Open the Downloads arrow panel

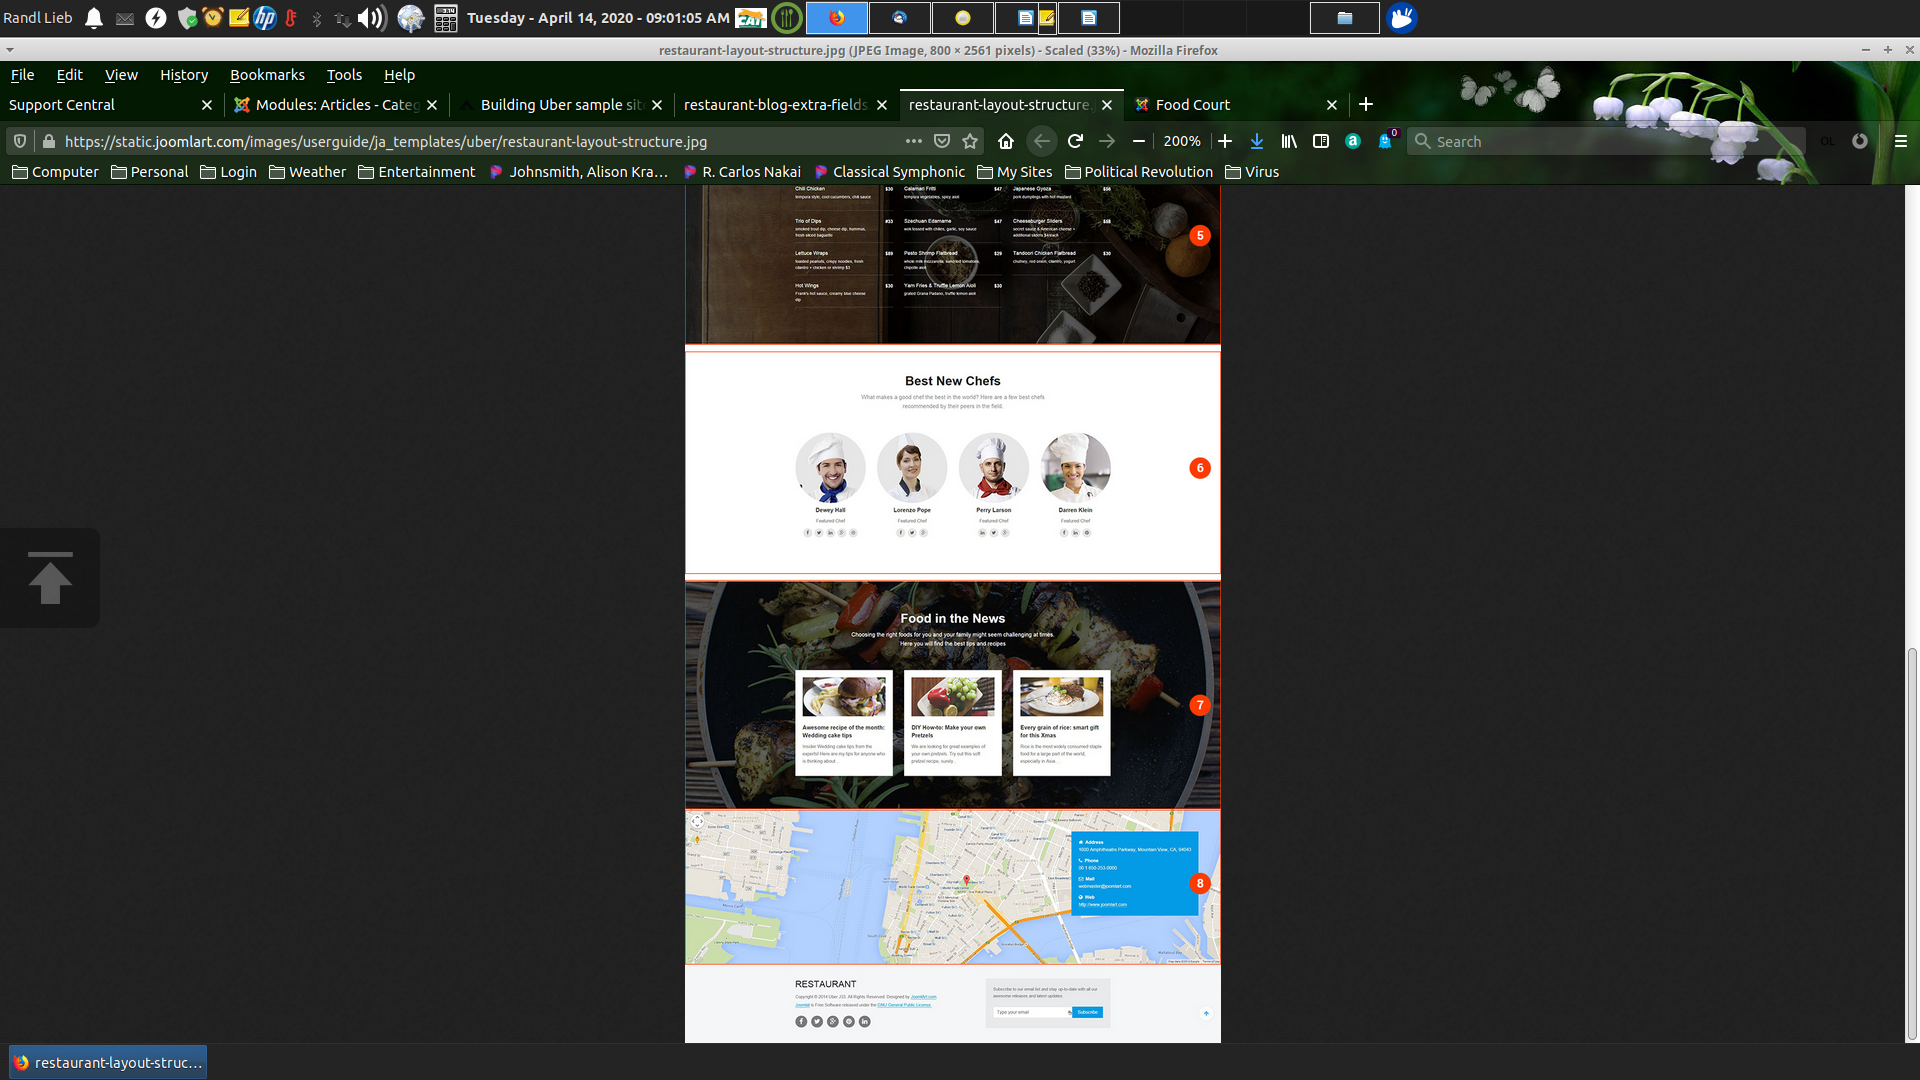click(x=1257, y=141)
